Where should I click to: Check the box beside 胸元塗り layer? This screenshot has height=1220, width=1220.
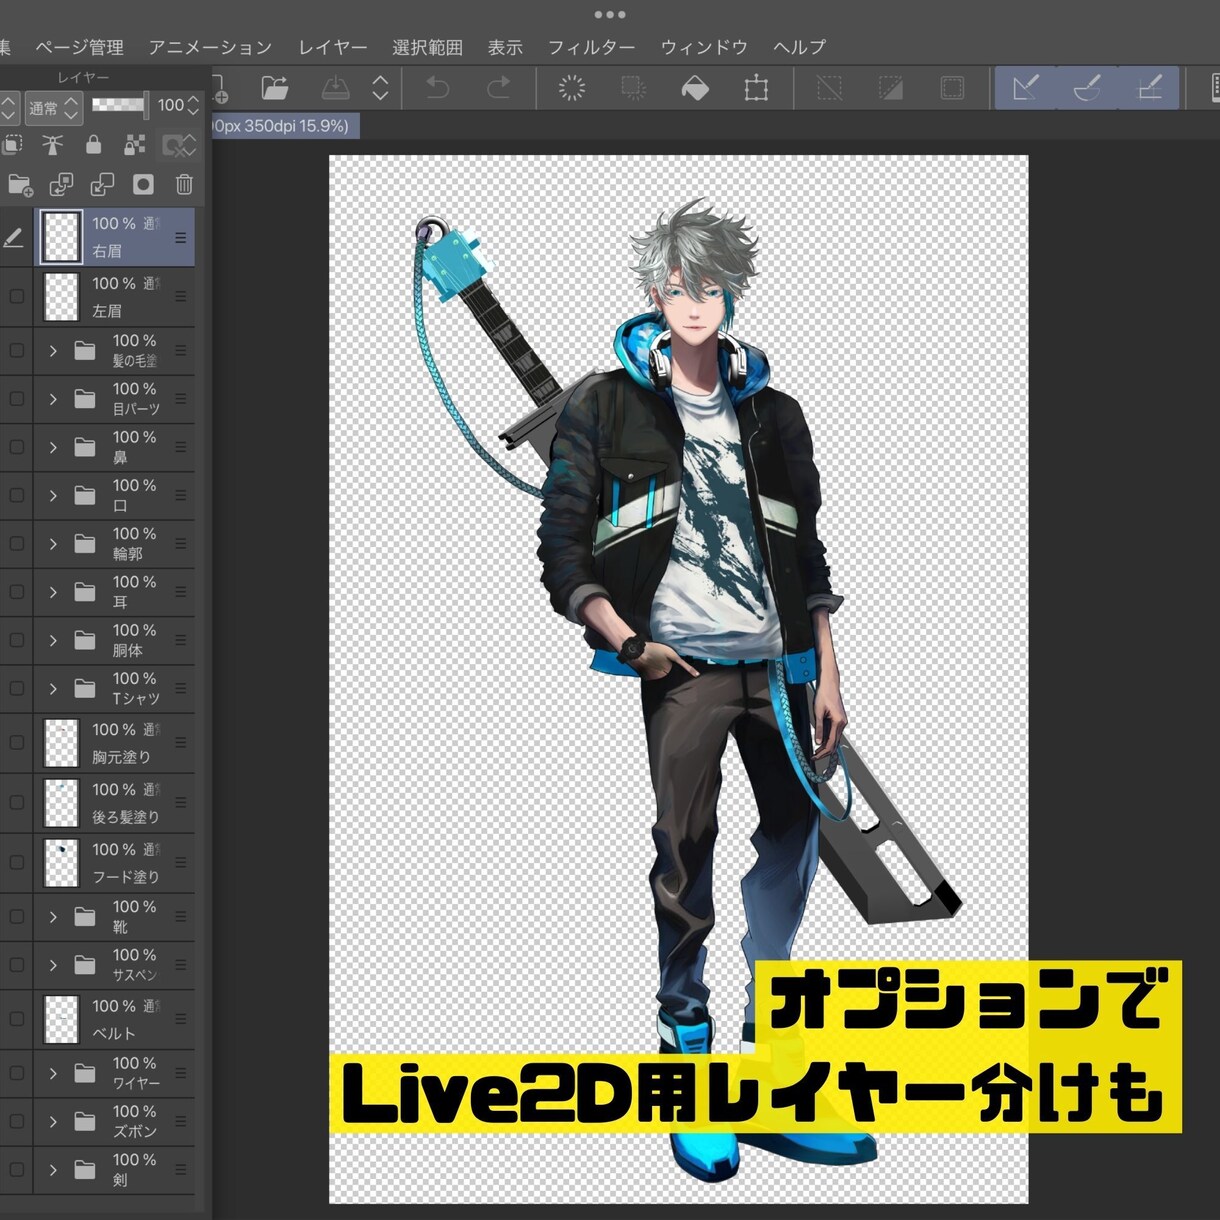click(x=16, y=743)
